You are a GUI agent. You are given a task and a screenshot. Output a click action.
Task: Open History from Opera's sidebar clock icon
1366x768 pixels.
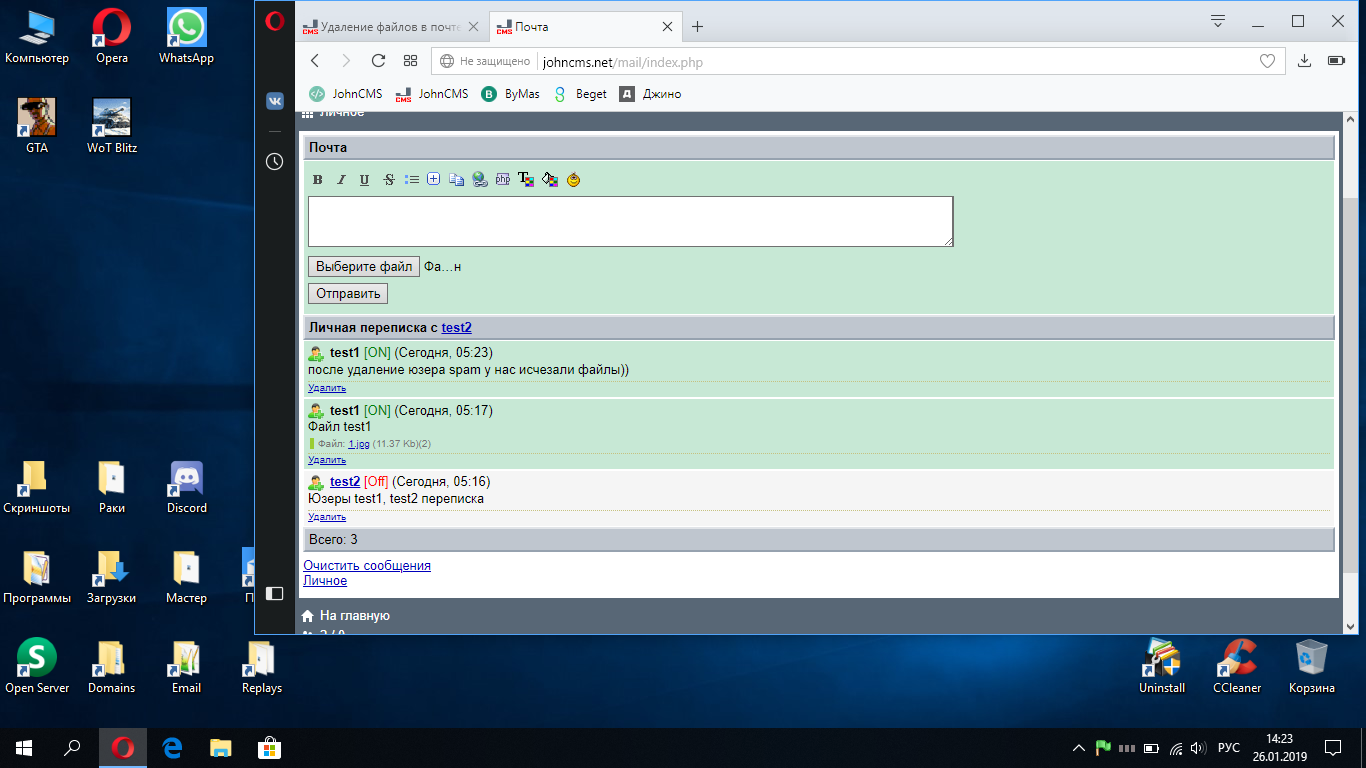pos(275,161)
